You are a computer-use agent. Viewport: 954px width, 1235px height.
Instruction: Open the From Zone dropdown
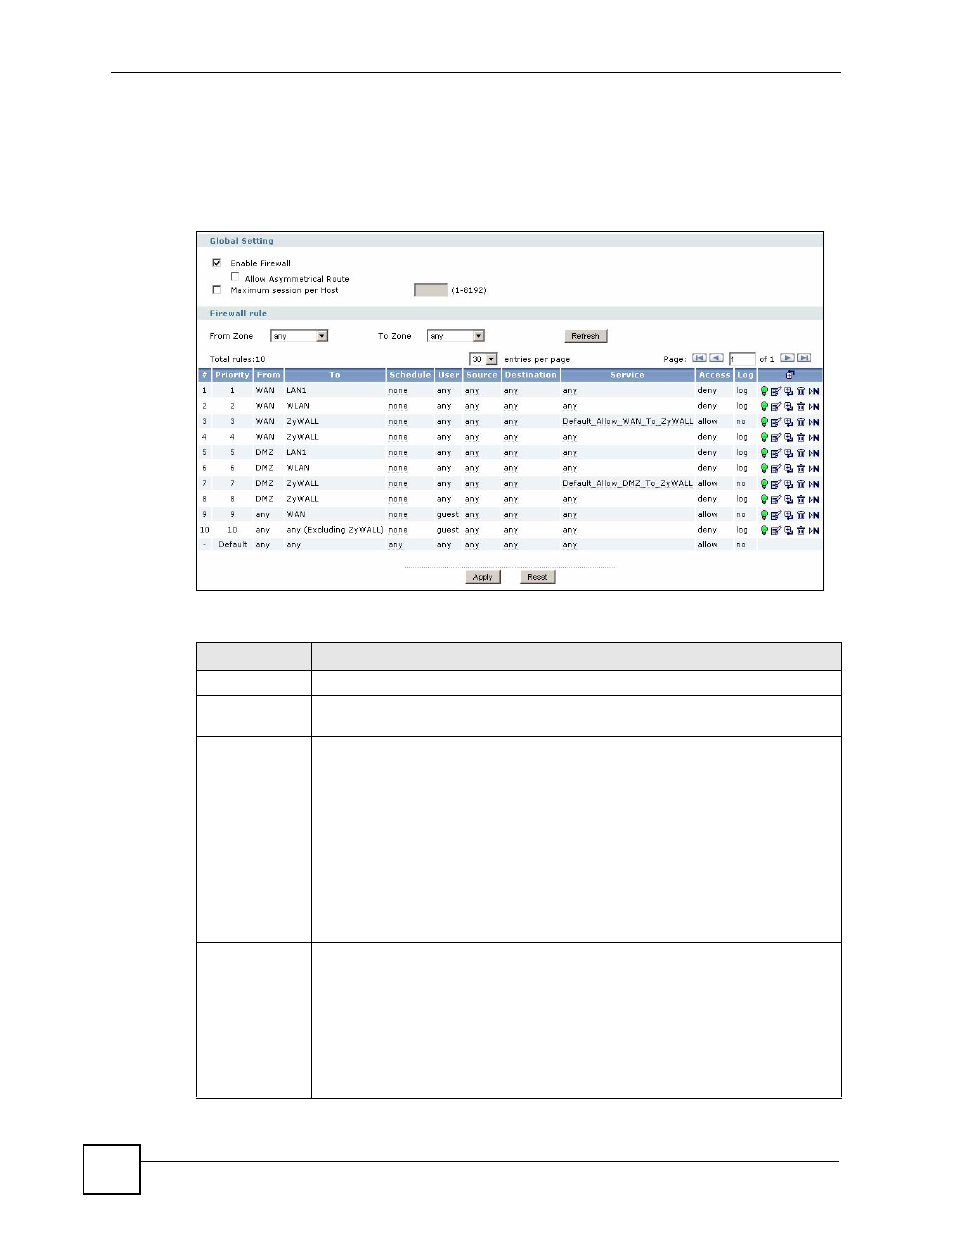pyautogui.click(x=299, y=336)
